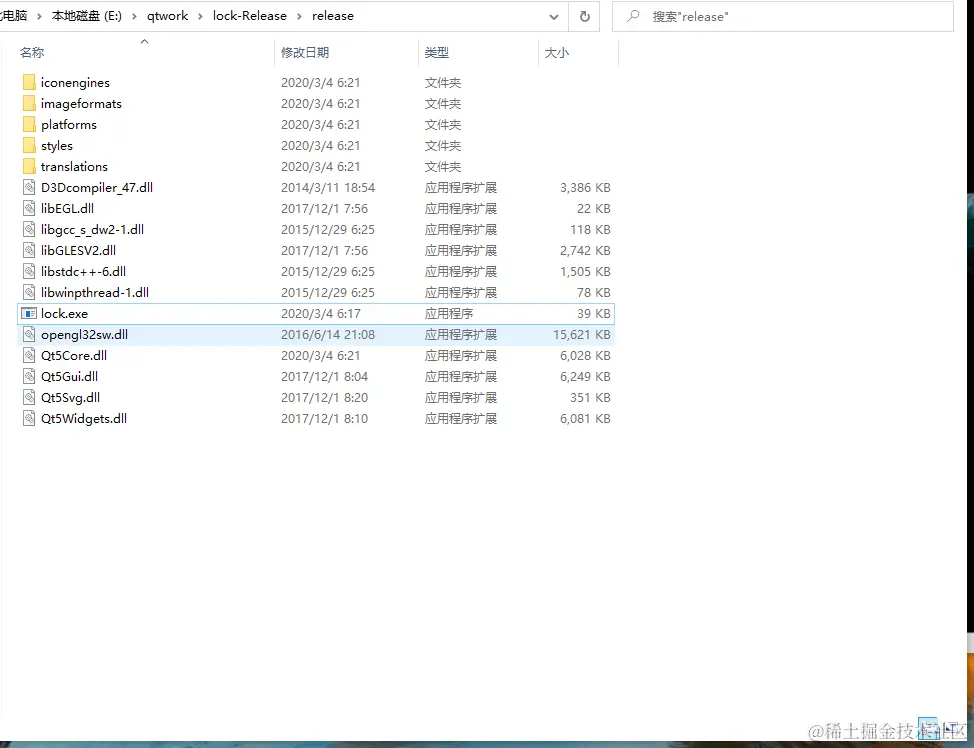The height and width of the screenshot is (748, 974).
Task: Click the libgcc_s_dw2-1.dll file icon
Action: 29,230
